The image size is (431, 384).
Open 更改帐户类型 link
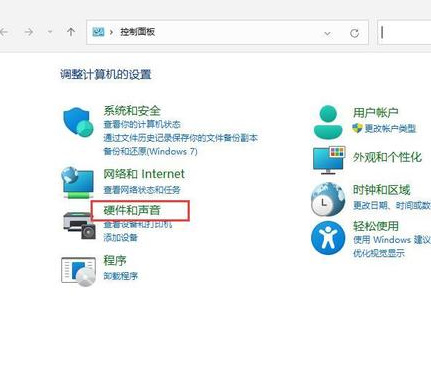[391, 128]
